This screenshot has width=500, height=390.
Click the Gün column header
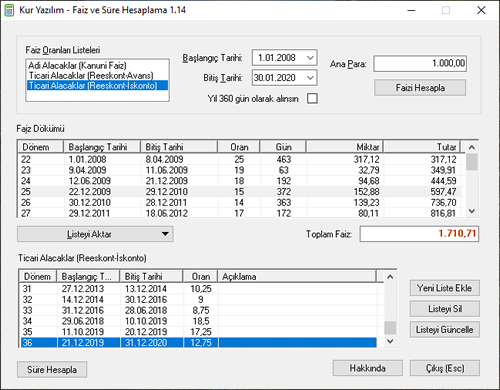click(283, 147)
